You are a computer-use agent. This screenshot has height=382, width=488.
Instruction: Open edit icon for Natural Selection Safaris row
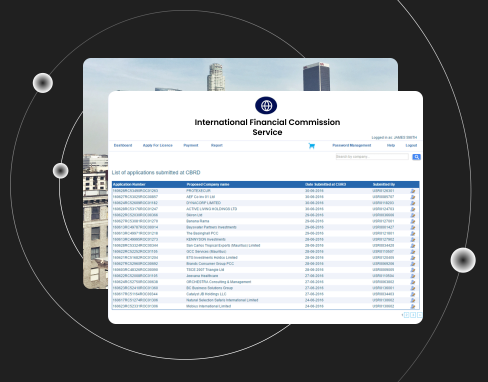pos(413,300)
